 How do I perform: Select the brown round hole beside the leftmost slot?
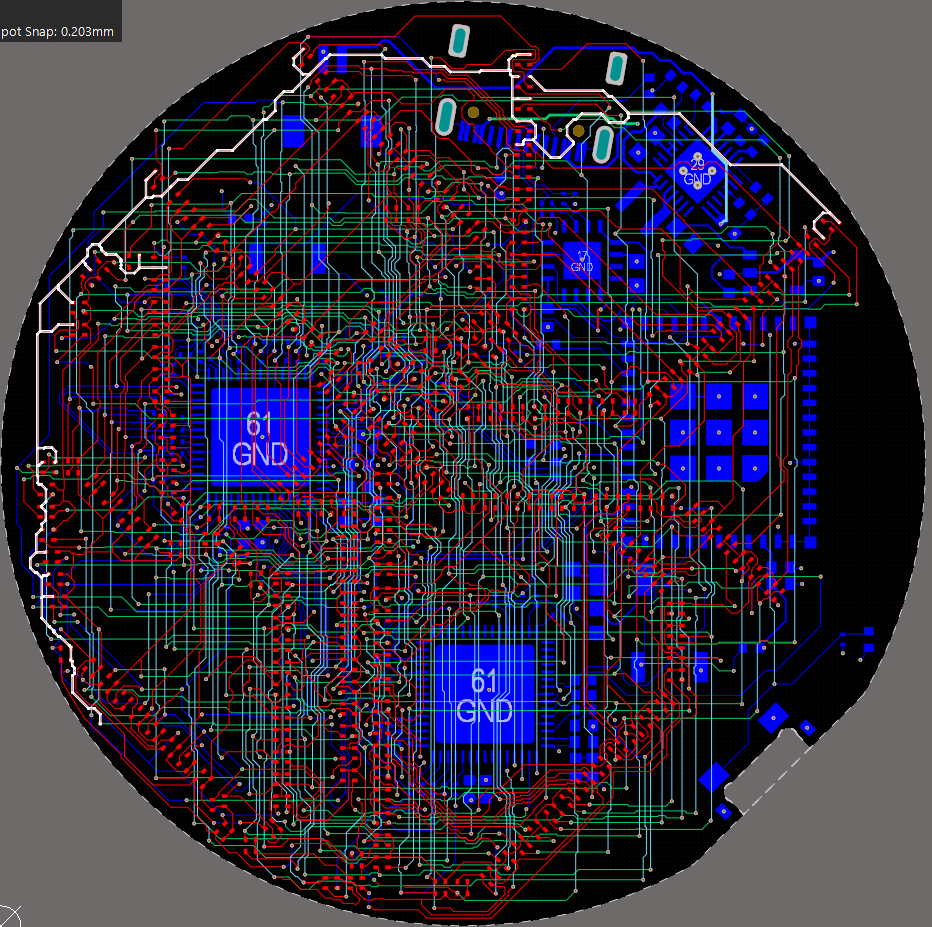pos(473,113)
